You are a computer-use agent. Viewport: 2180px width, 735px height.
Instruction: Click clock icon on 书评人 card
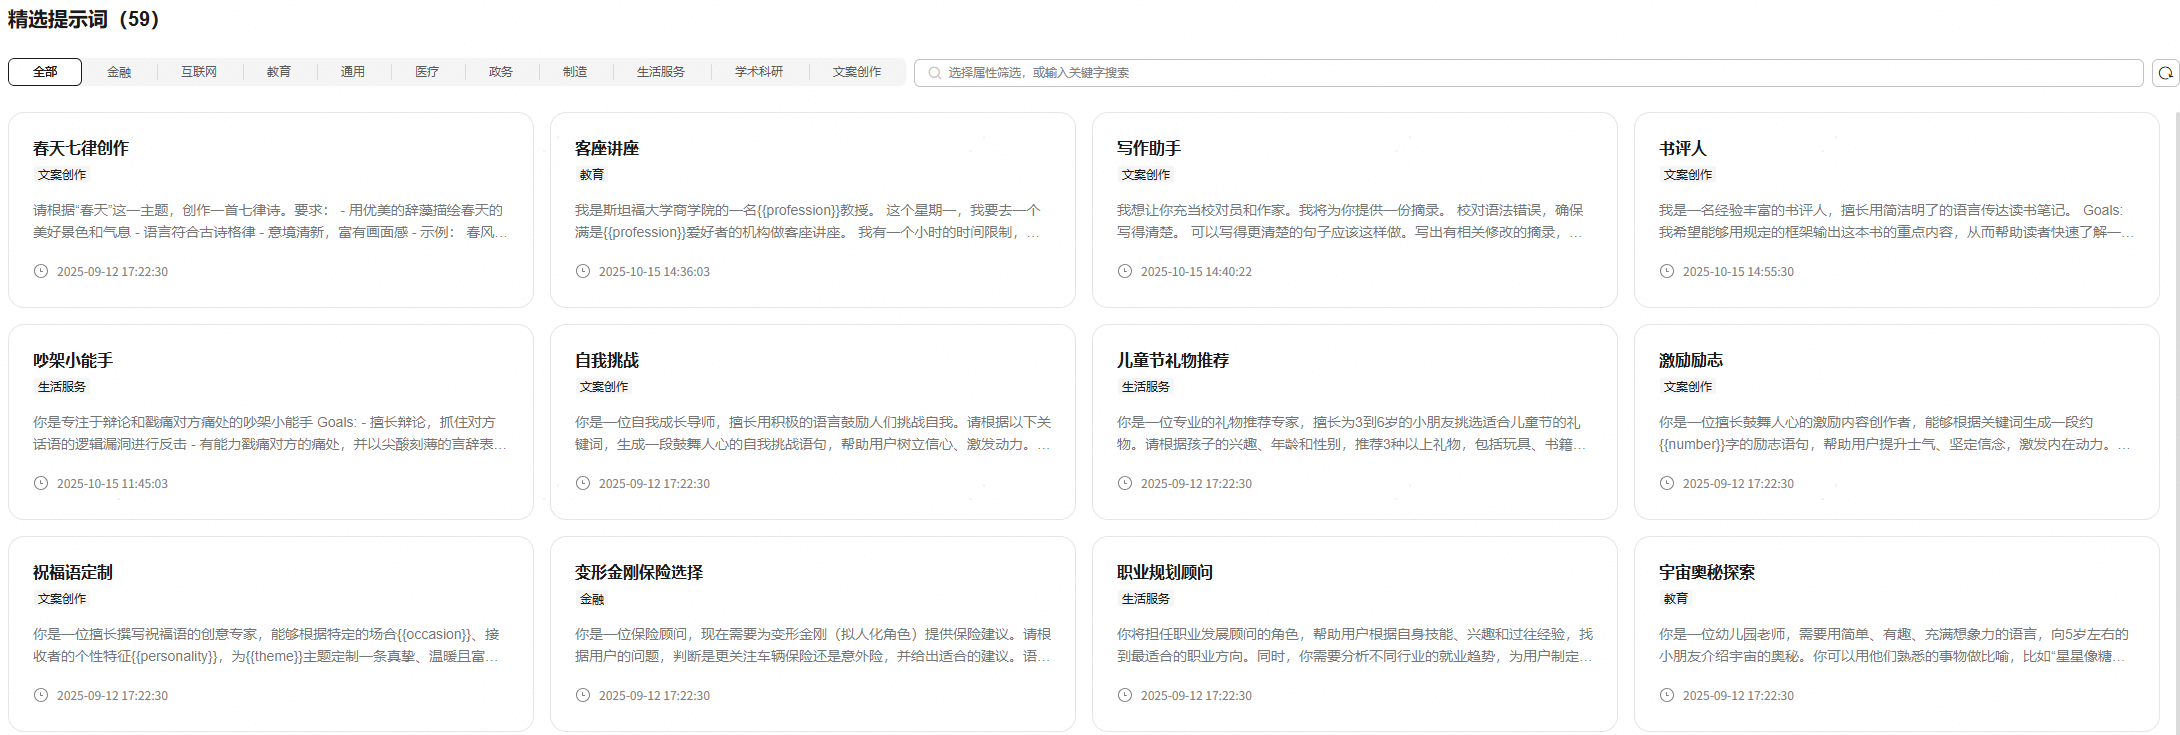[1667, 271]
